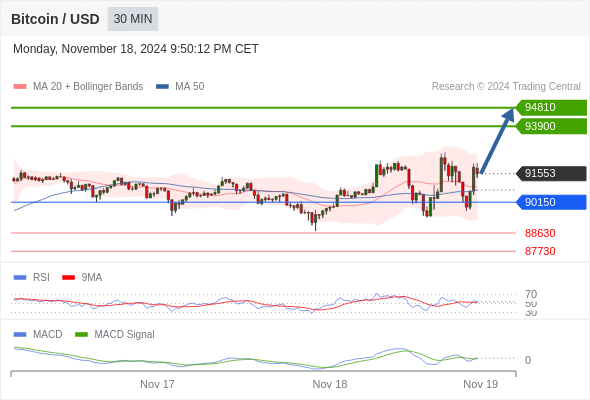Select the 93900 resistance price tag
Viewport: 590px width, 400px height.
(x=551, y=126)
